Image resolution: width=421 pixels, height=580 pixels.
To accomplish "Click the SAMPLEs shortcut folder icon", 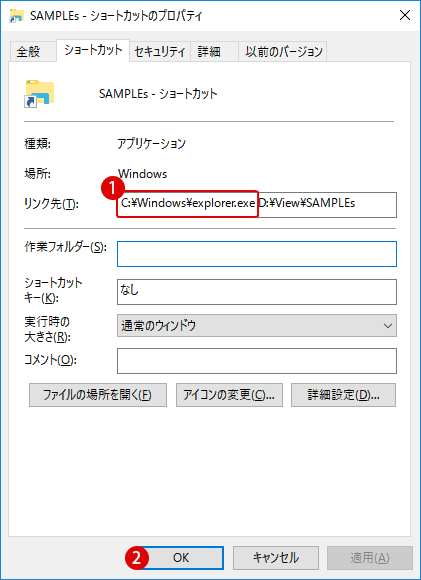I will pos(39,94).
